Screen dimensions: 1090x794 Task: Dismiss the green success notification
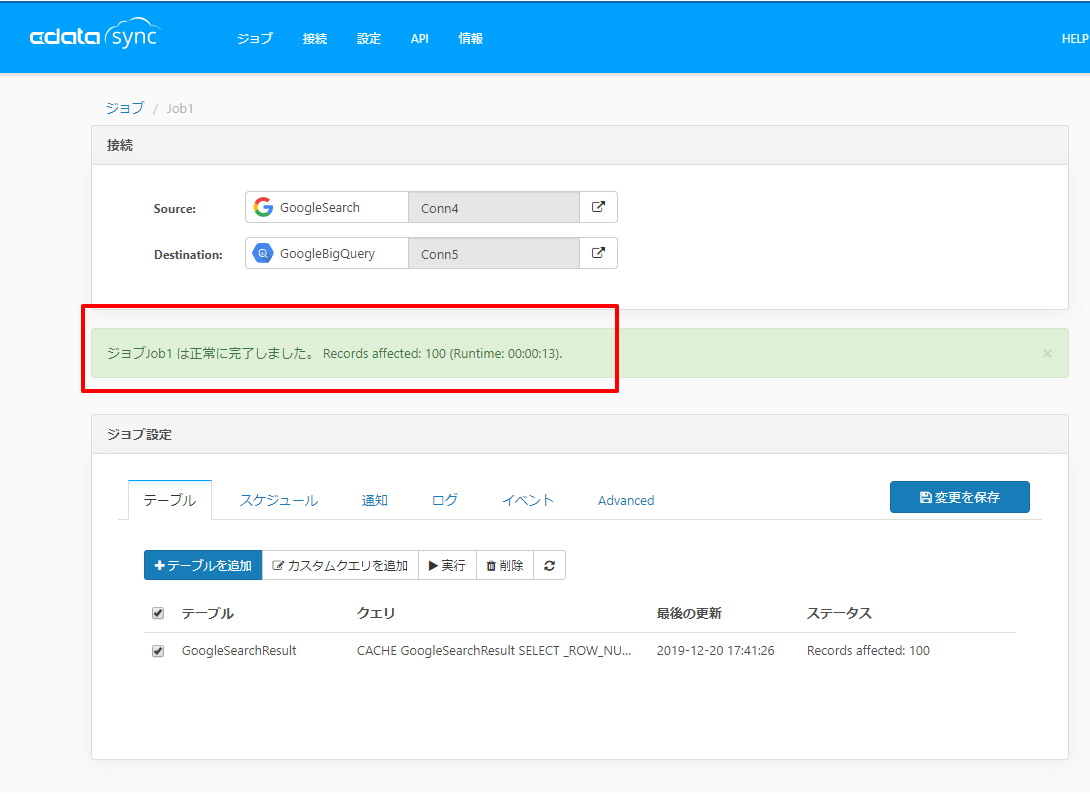[x=1047, y=353]
